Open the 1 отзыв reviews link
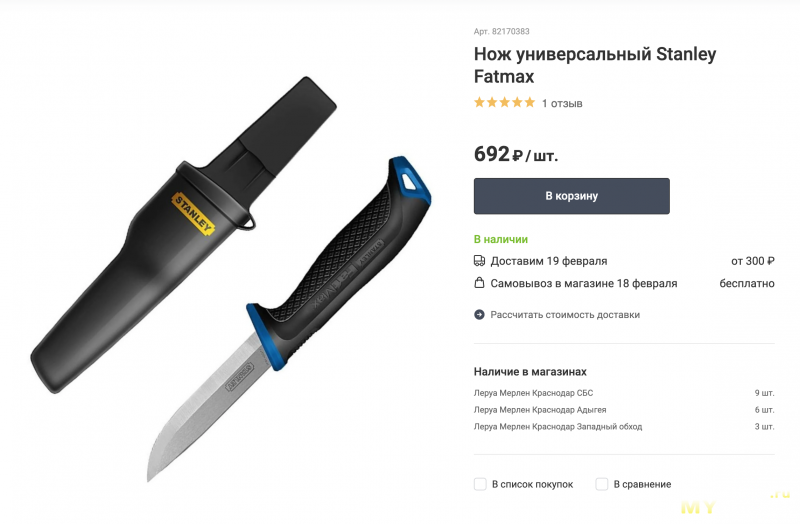This screenshot has width=800, height=524. pos(562,104)
